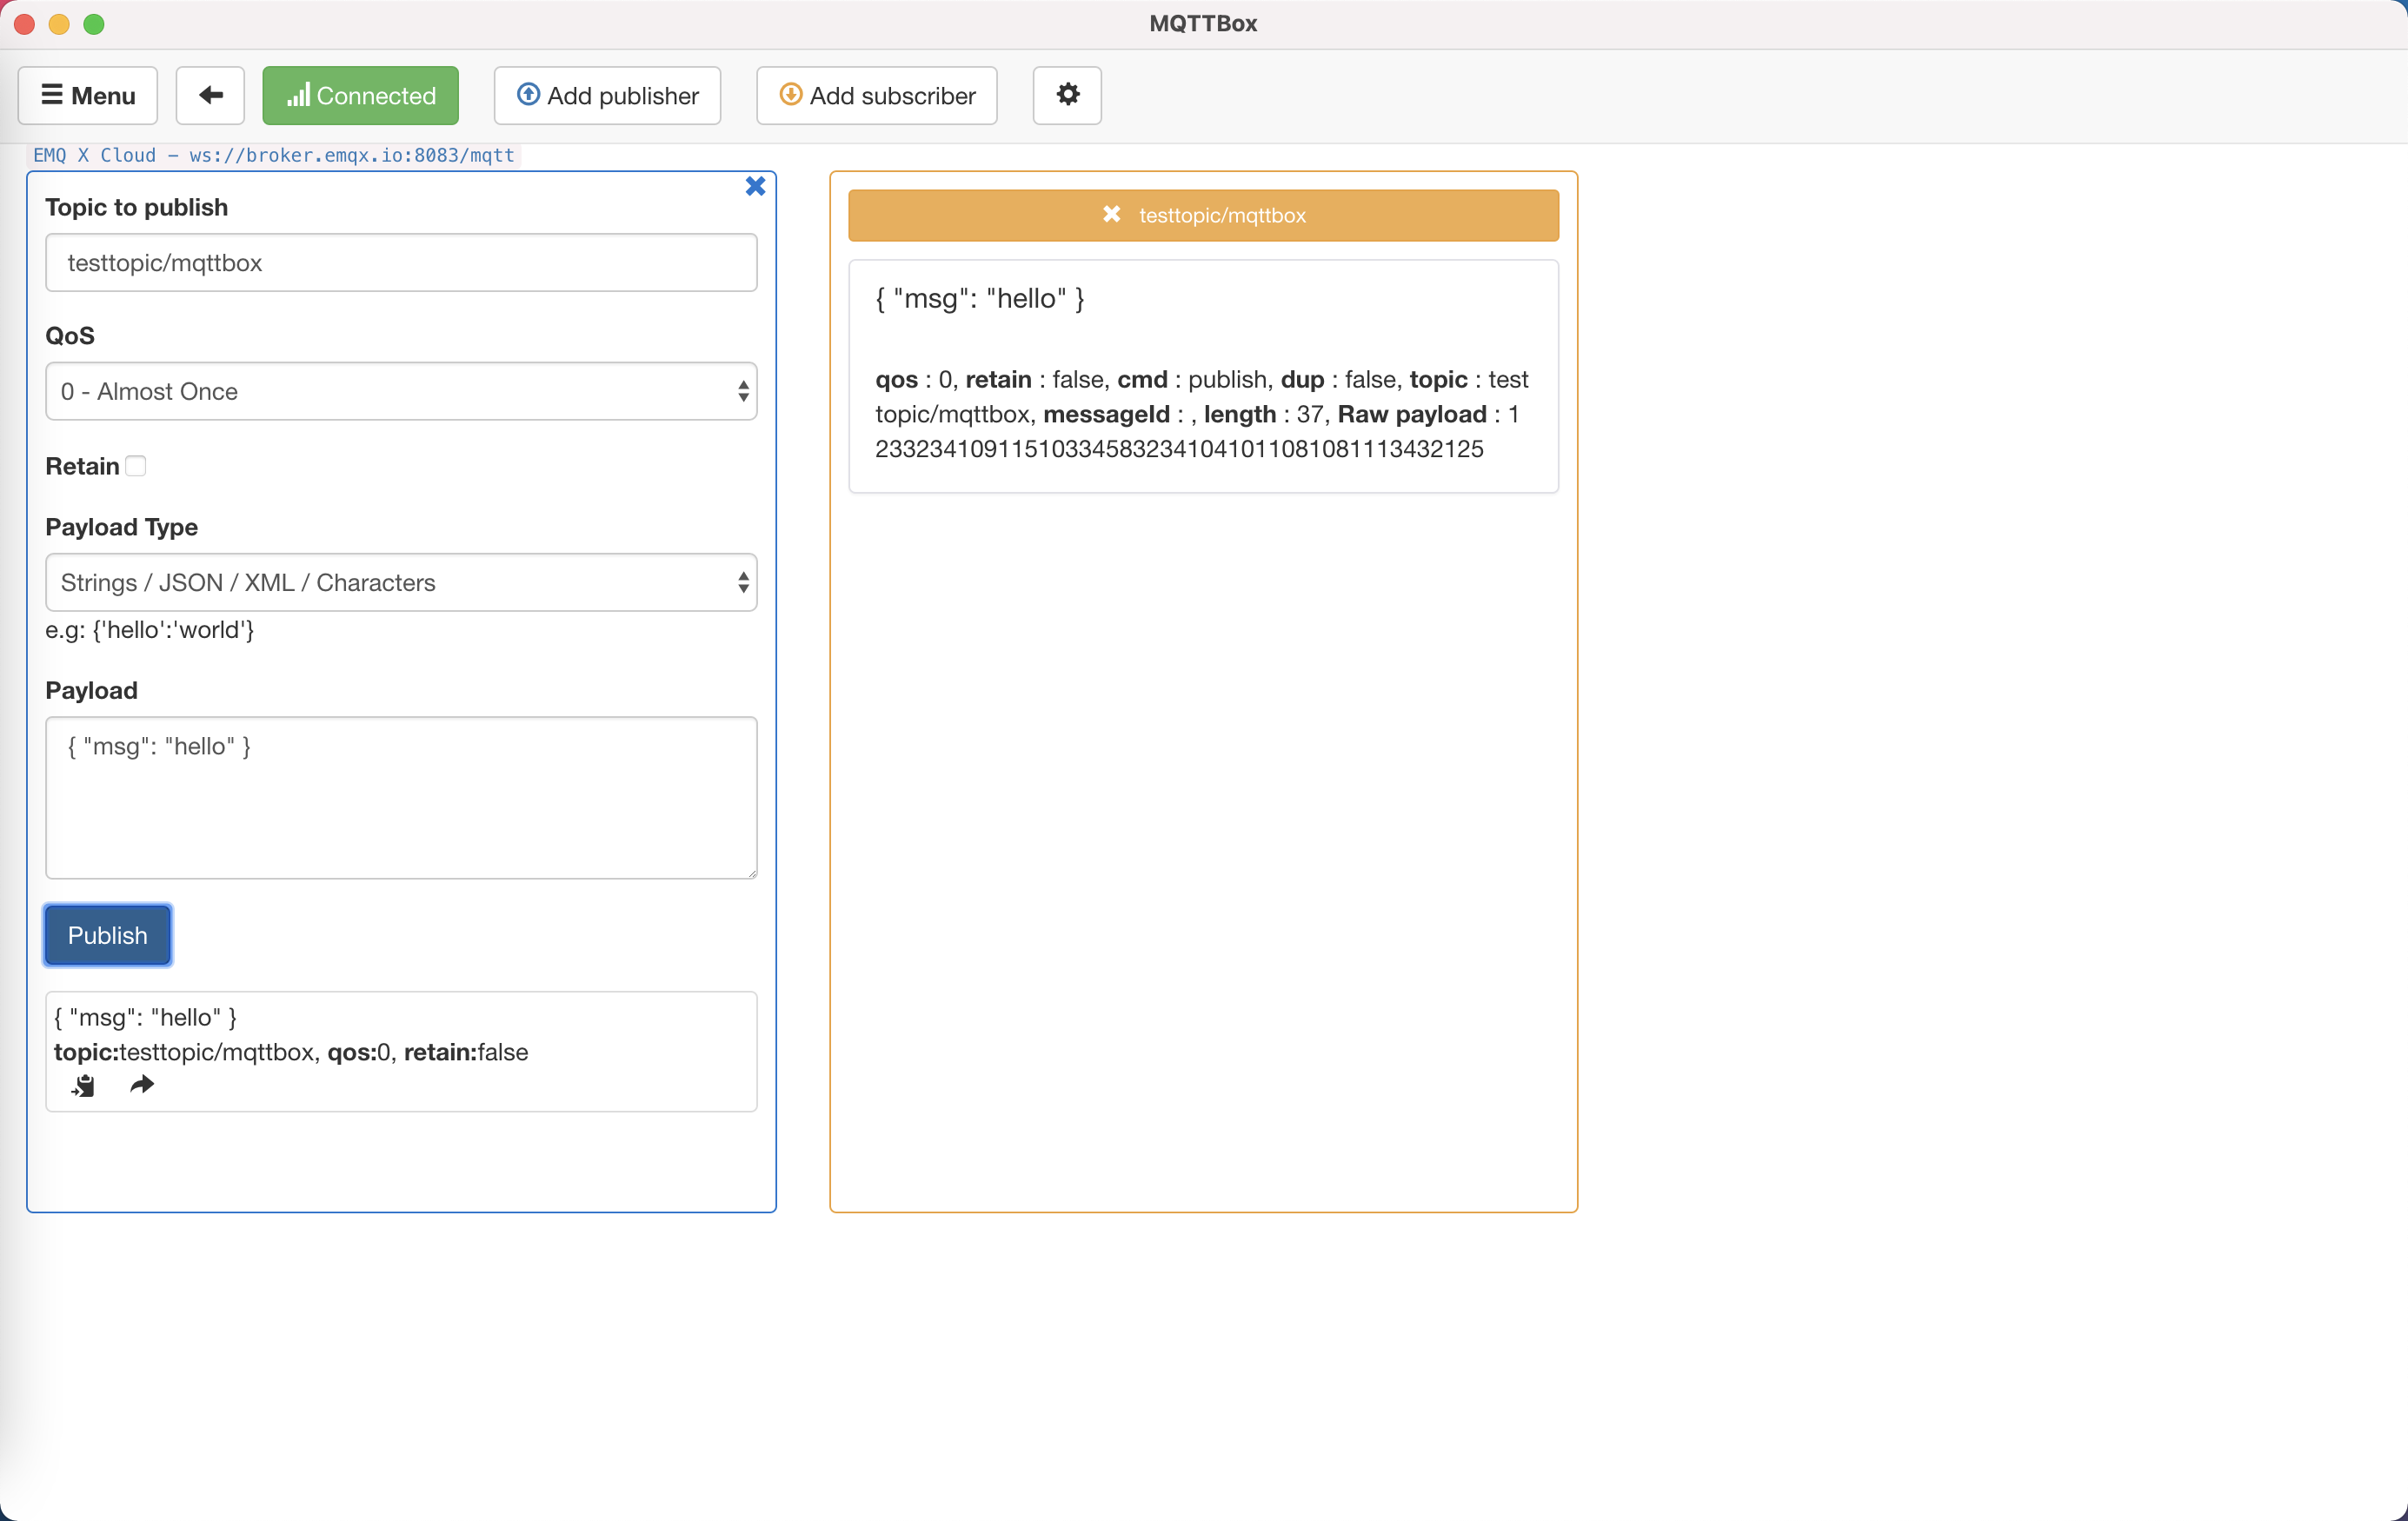Viewport: 2408px width, 1521px height.
Task: Click the published message history entry
Action: pos(401,1051)
